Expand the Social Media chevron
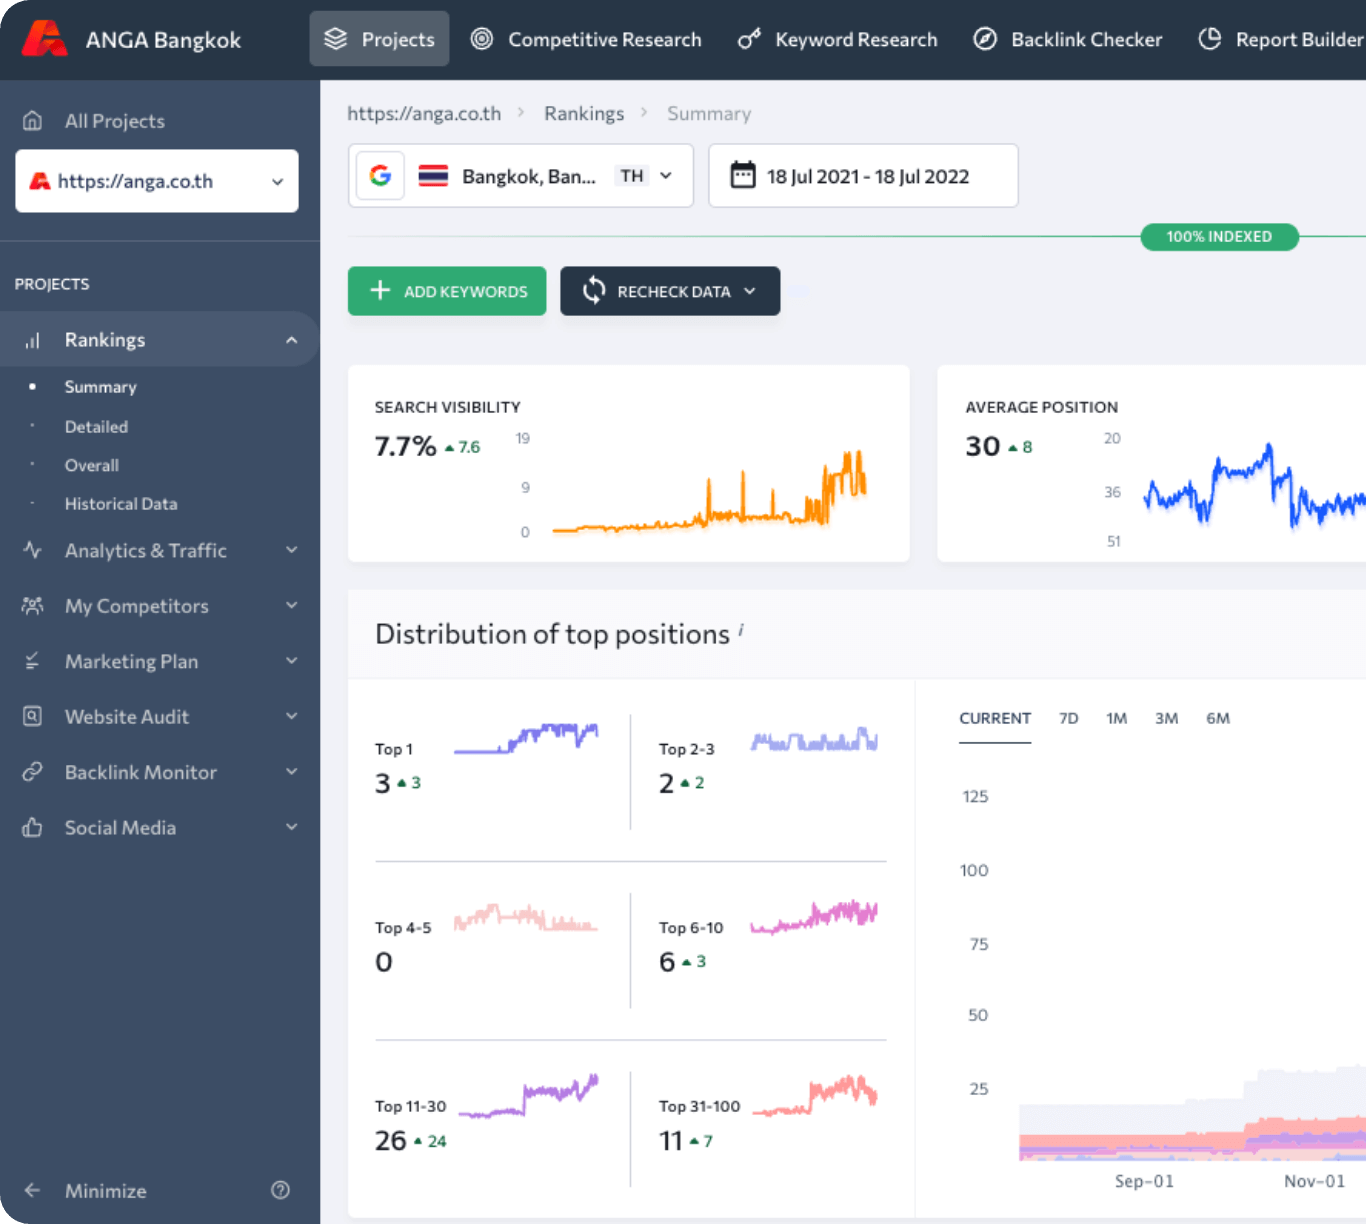Screen dimensions: 1366x1224 tap(292, 827)
